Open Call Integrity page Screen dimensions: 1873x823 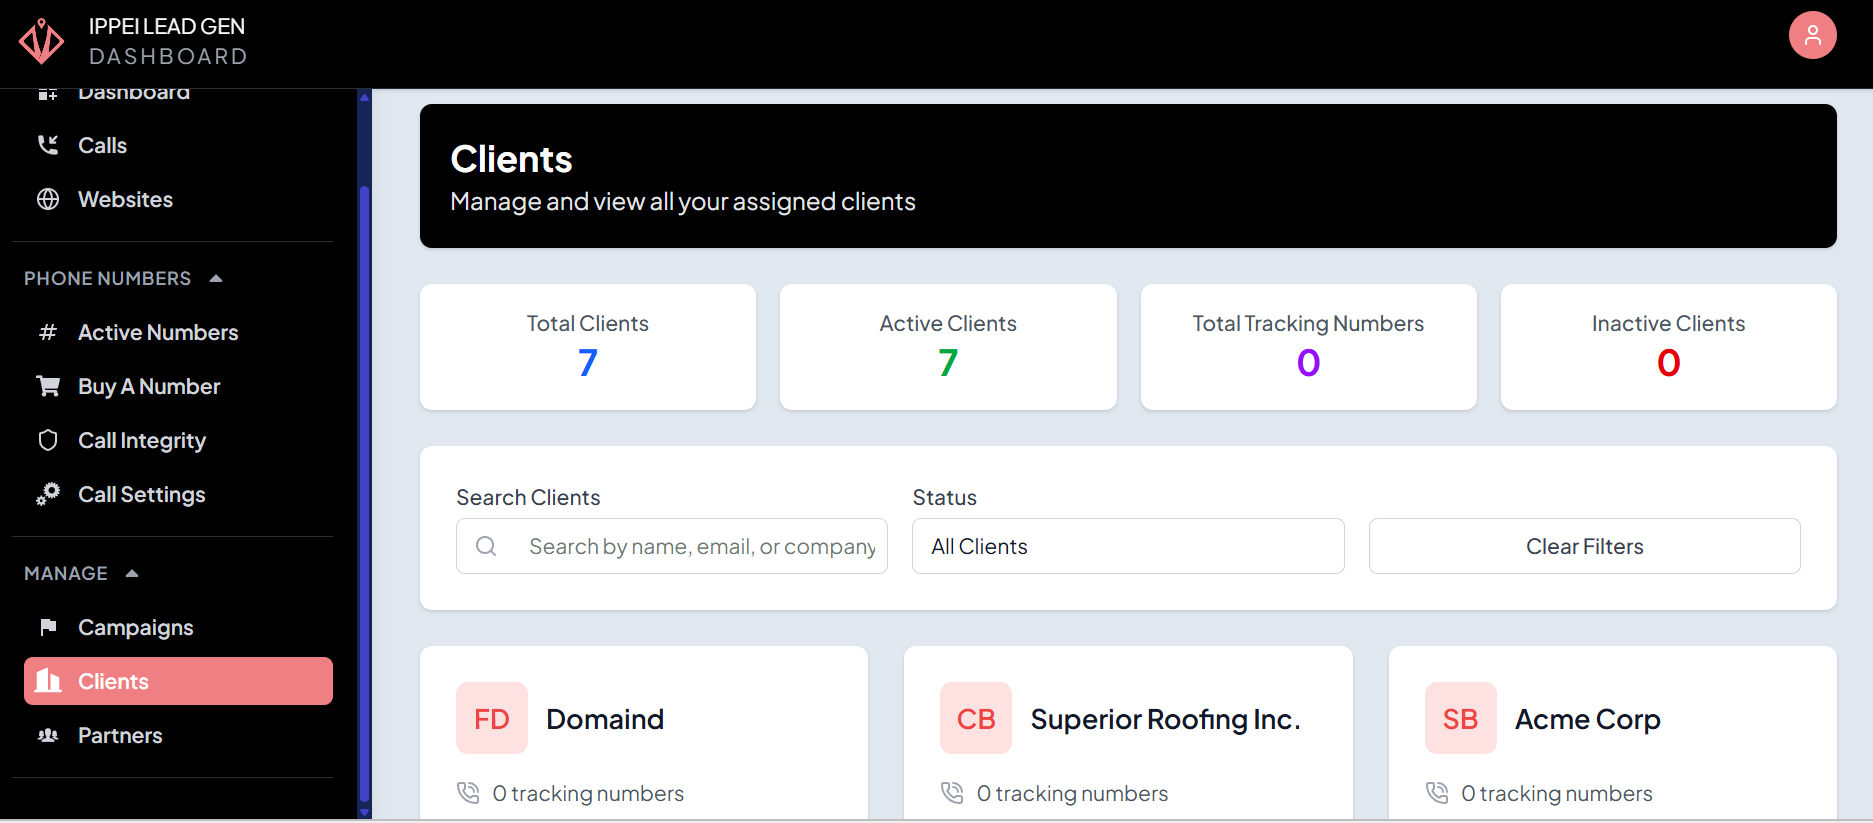(x=178, y=440)
